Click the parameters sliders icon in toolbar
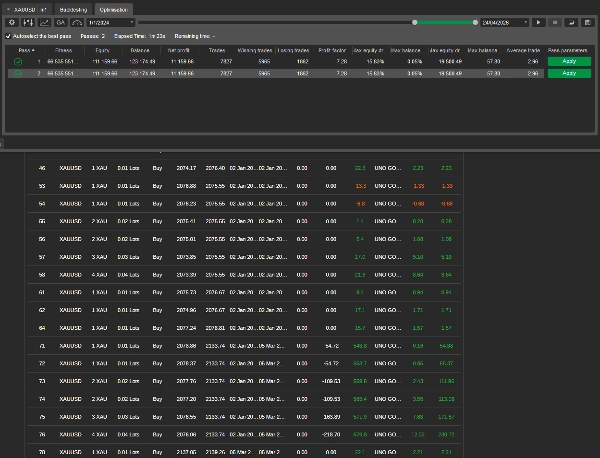This screenshot has width=600, height=458. tap(28, 21)
